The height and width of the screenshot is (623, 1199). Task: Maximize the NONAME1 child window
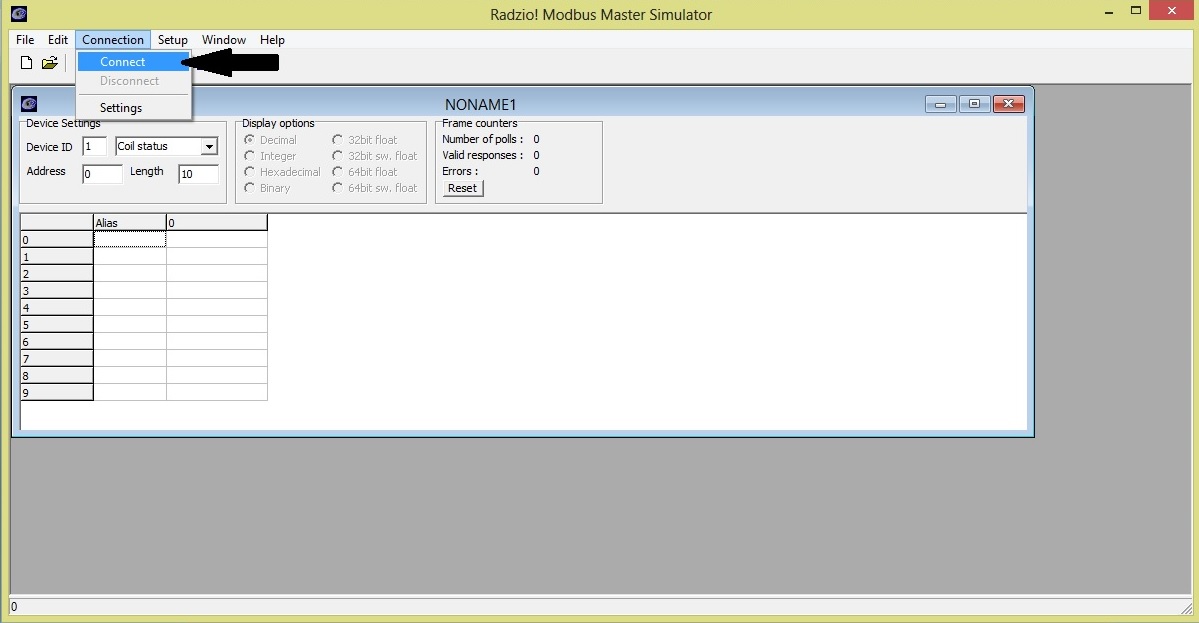pos(974,104)
